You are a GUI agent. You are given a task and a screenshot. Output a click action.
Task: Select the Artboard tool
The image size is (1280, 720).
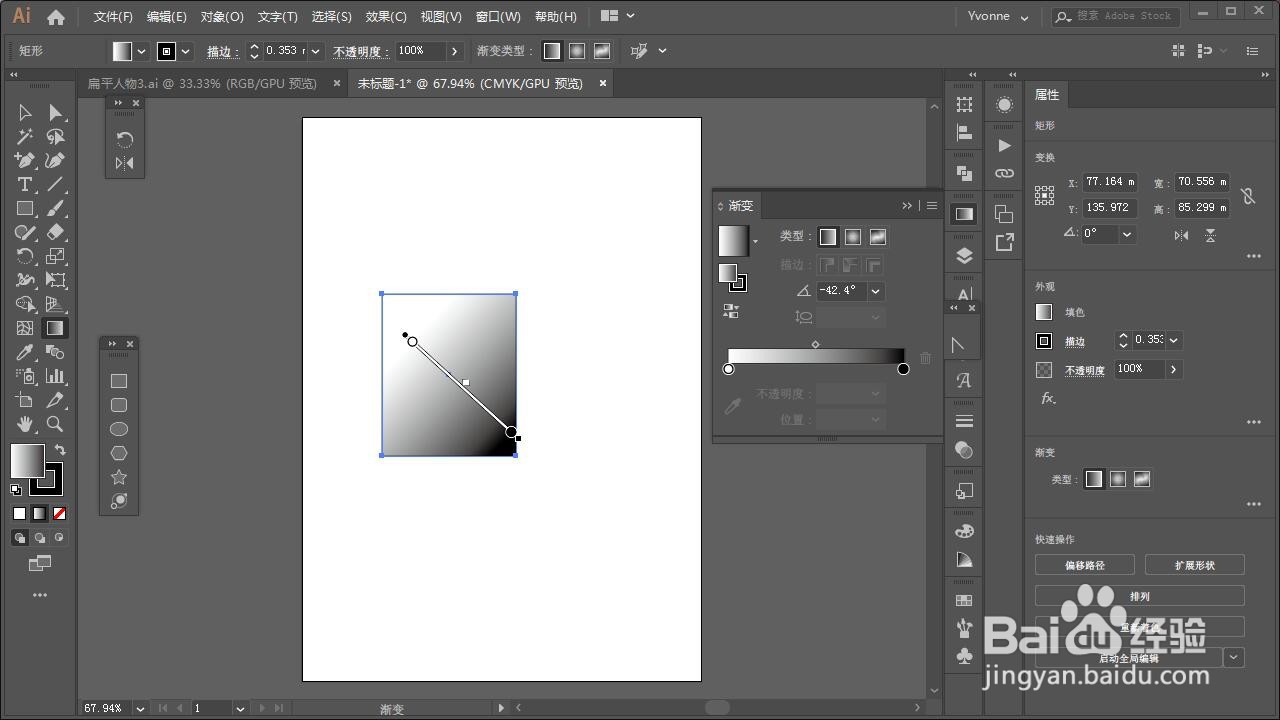25,400
